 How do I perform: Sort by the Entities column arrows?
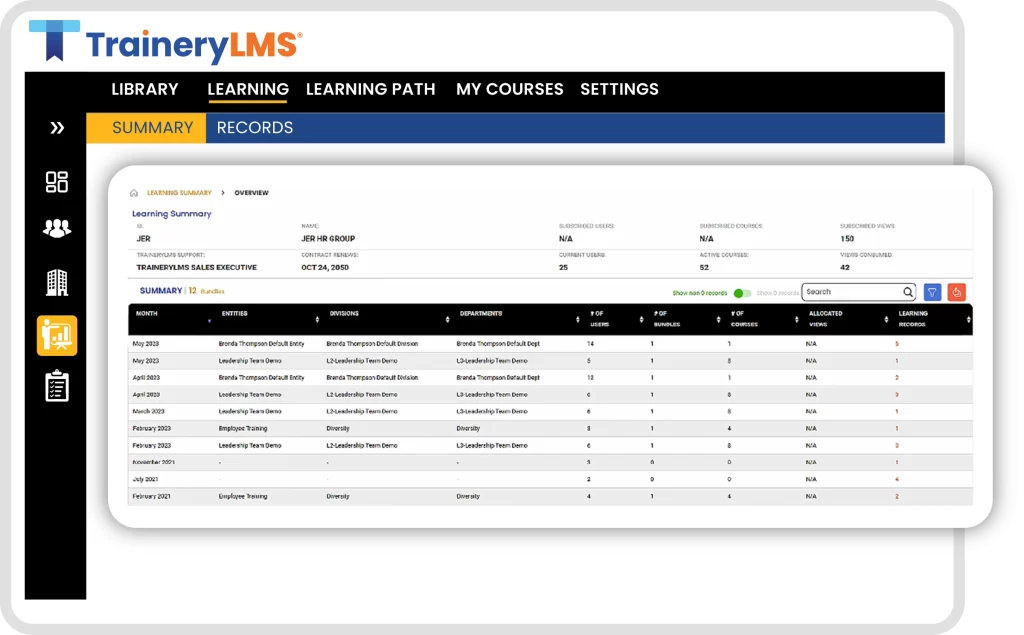click(317, 319)
